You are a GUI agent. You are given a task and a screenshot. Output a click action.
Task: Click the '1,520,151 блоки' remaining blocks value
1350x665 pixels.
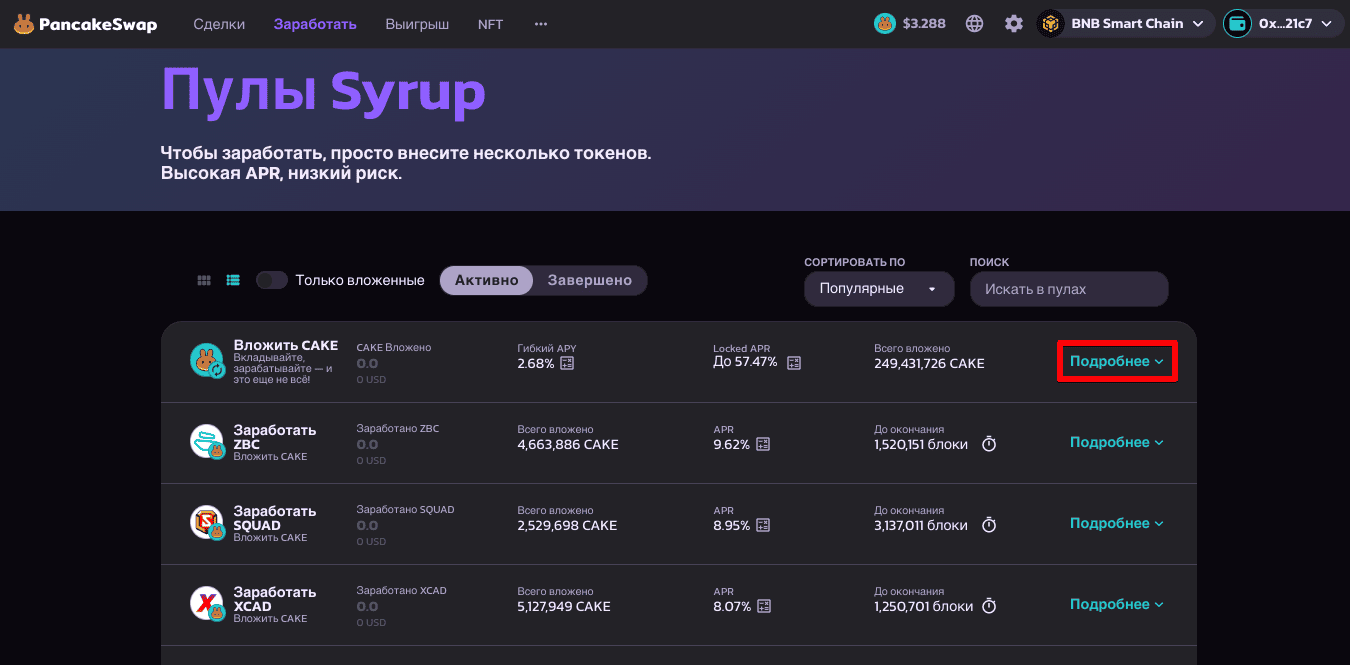point(921,444)
